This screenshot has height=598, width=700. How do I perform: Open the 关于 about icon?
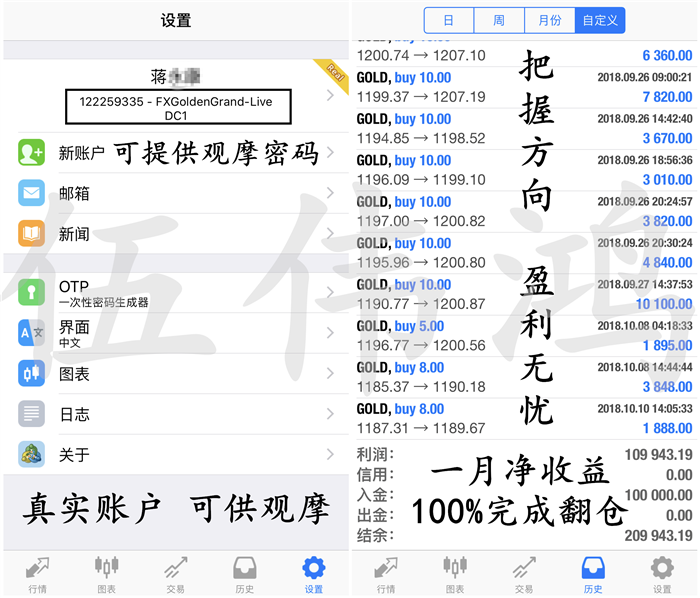[x=31, y=454]
